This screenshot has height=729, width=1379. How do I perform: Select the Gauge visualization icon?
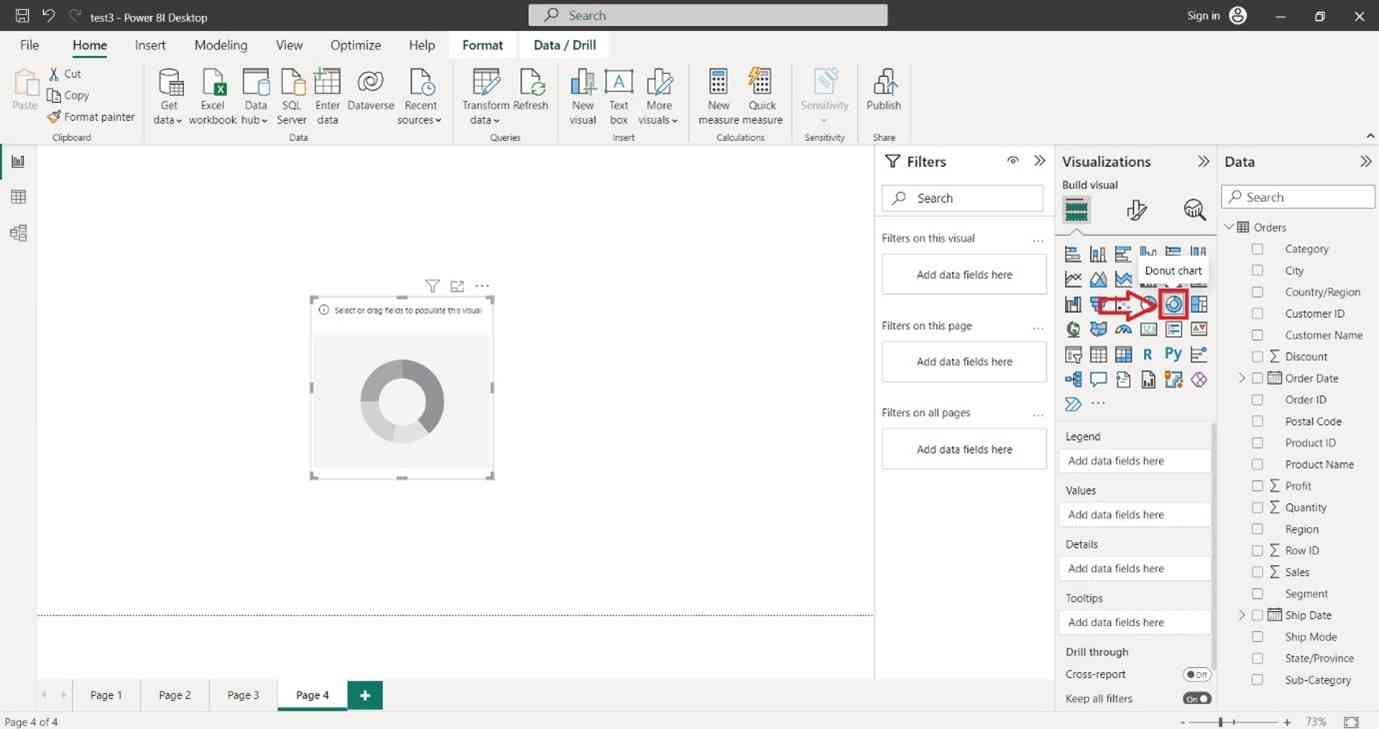(x=1123, y=329)
